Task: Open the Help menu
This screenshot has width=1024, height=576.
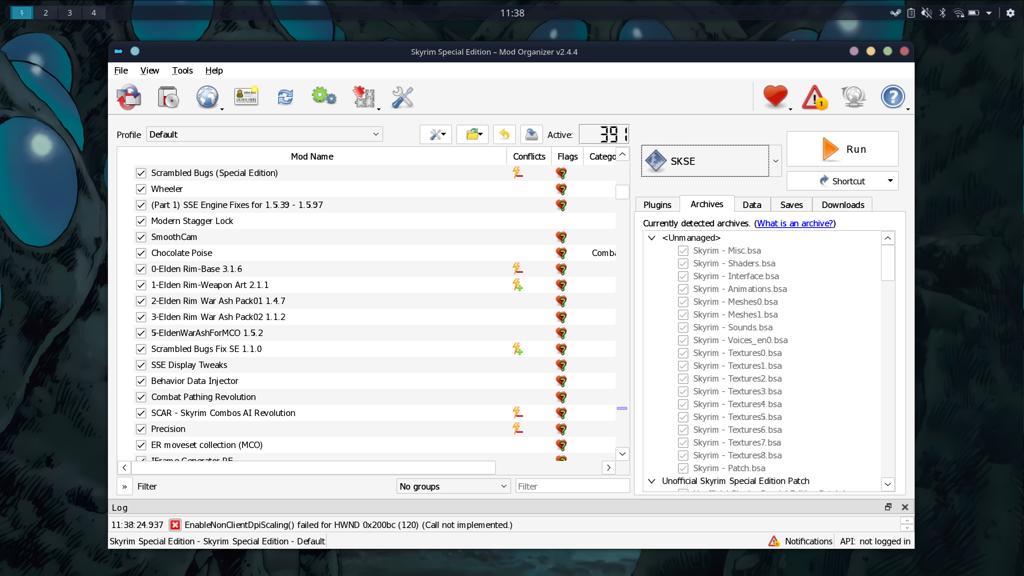Action: coord(214,71)
